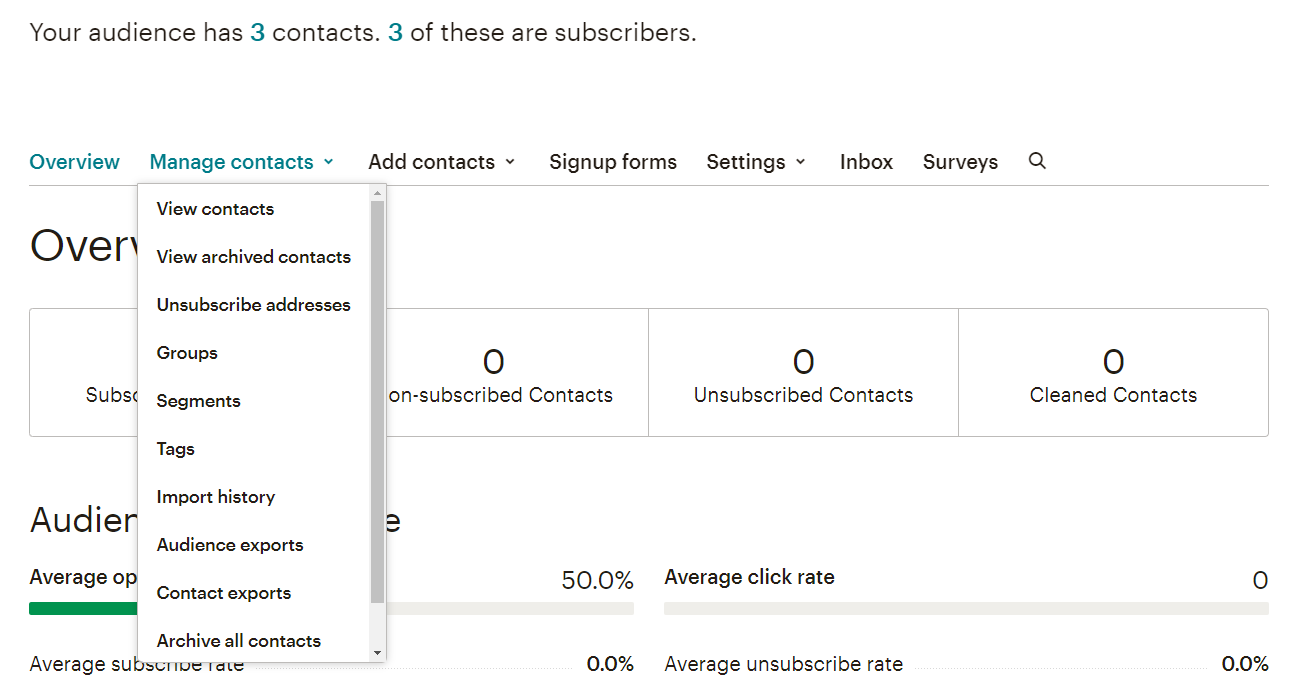This screenshot has height=692, width=1303.
Task: Go to the Inbox tab
Action: (x=866, y=162)
